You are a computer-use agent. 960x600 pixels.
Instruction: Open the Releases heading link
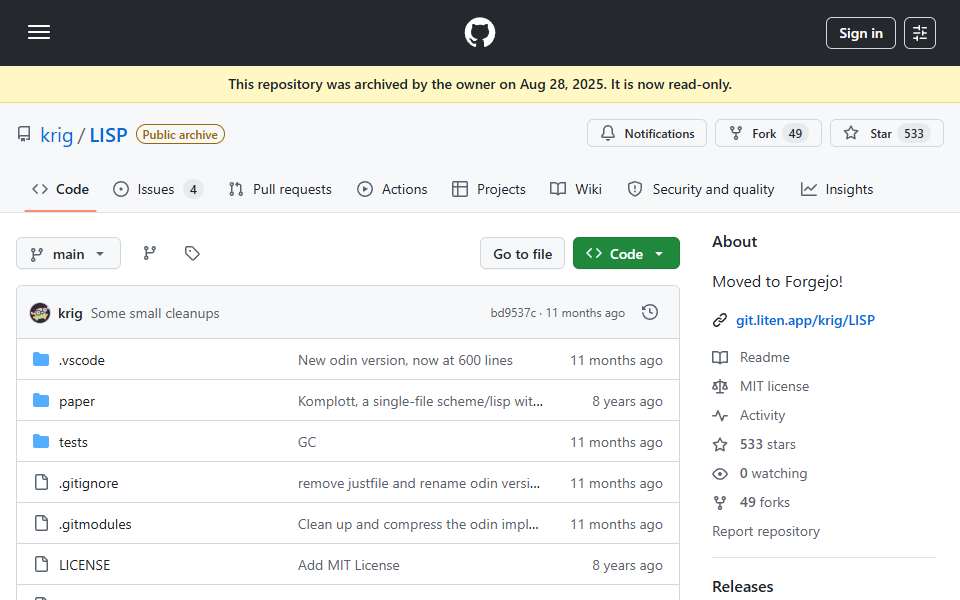[742, 587]
